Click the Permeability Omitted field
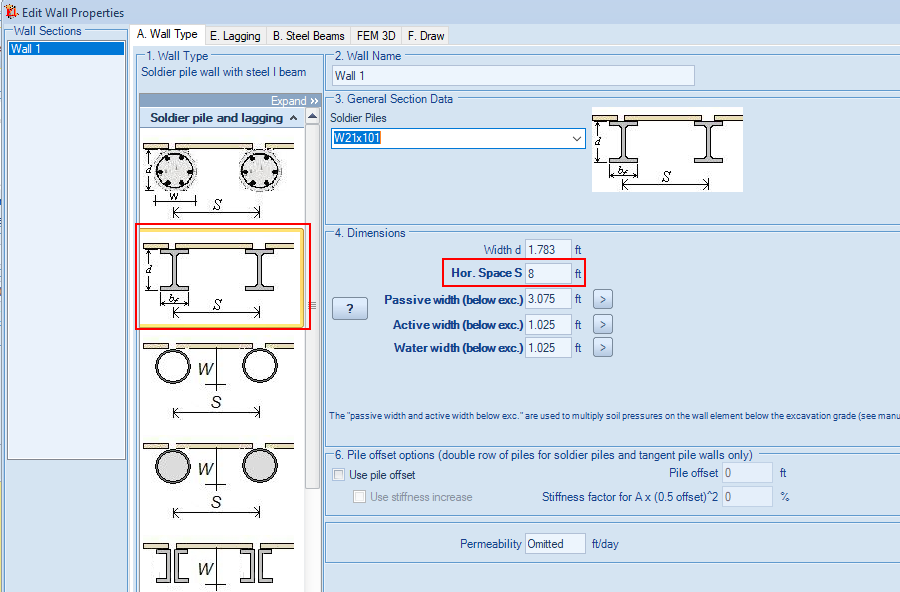The height and width of the screenshot is (592, 900). [x=555, y=544]
